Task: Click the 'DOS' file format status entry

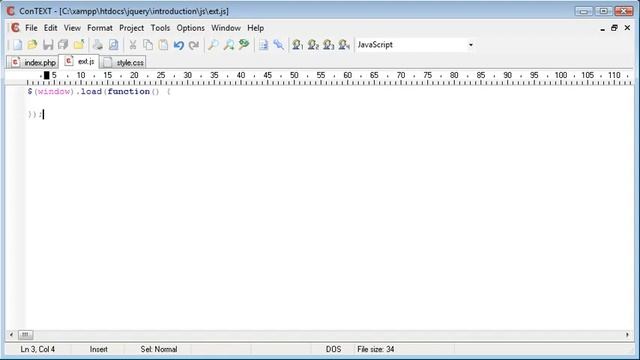Action: pyautogui.click(x=333, y=349)
